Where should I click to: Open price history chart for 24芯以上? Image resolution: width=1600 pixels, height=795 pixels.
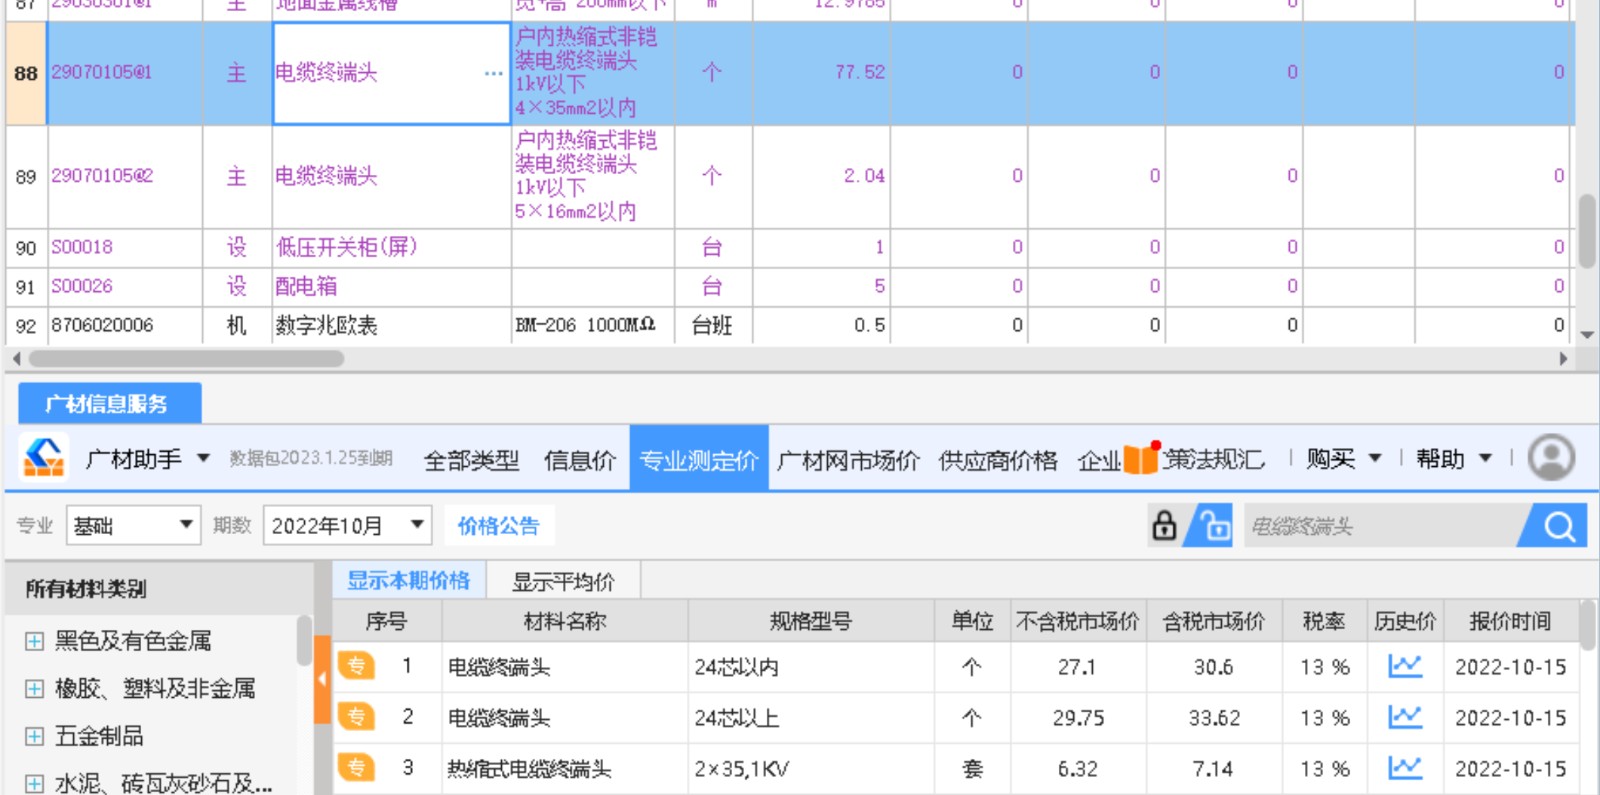(x=1405, y=717)
